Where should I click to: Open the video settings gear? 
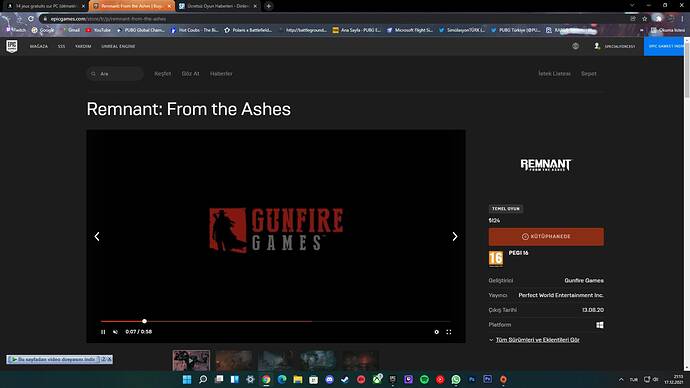click(437, 332)
